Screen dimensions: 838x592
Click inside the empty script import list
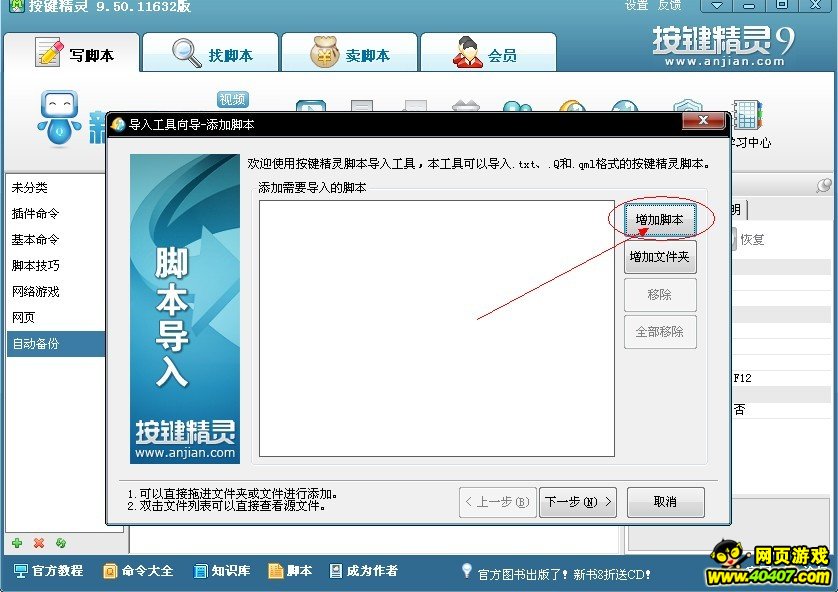coord(437,329)
